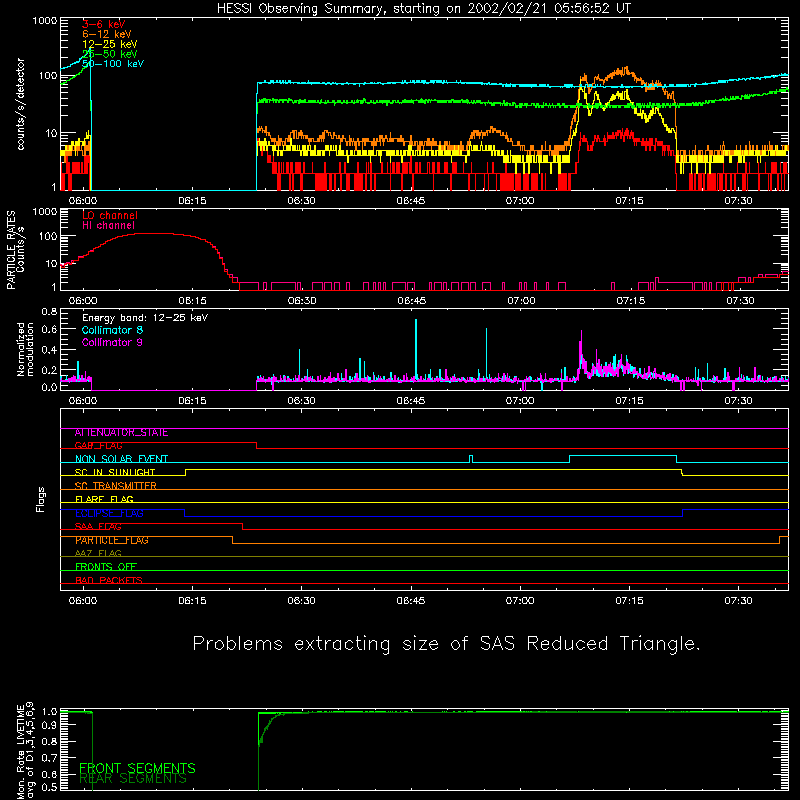Click the orange 6-12 keV flare peak near 07:15

pos(625,69)
